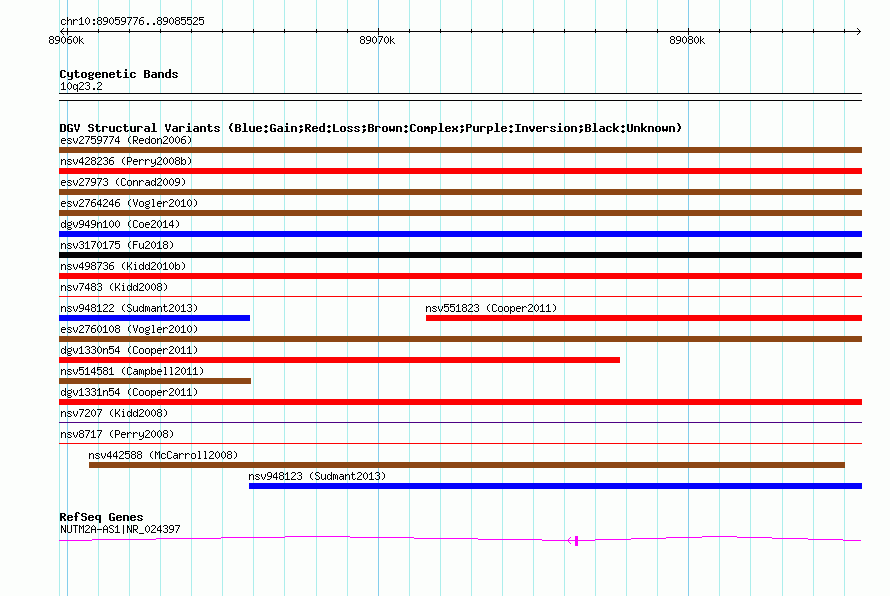Open NUTM2A-AS1|NR_024397 gene label

point(120,529)
